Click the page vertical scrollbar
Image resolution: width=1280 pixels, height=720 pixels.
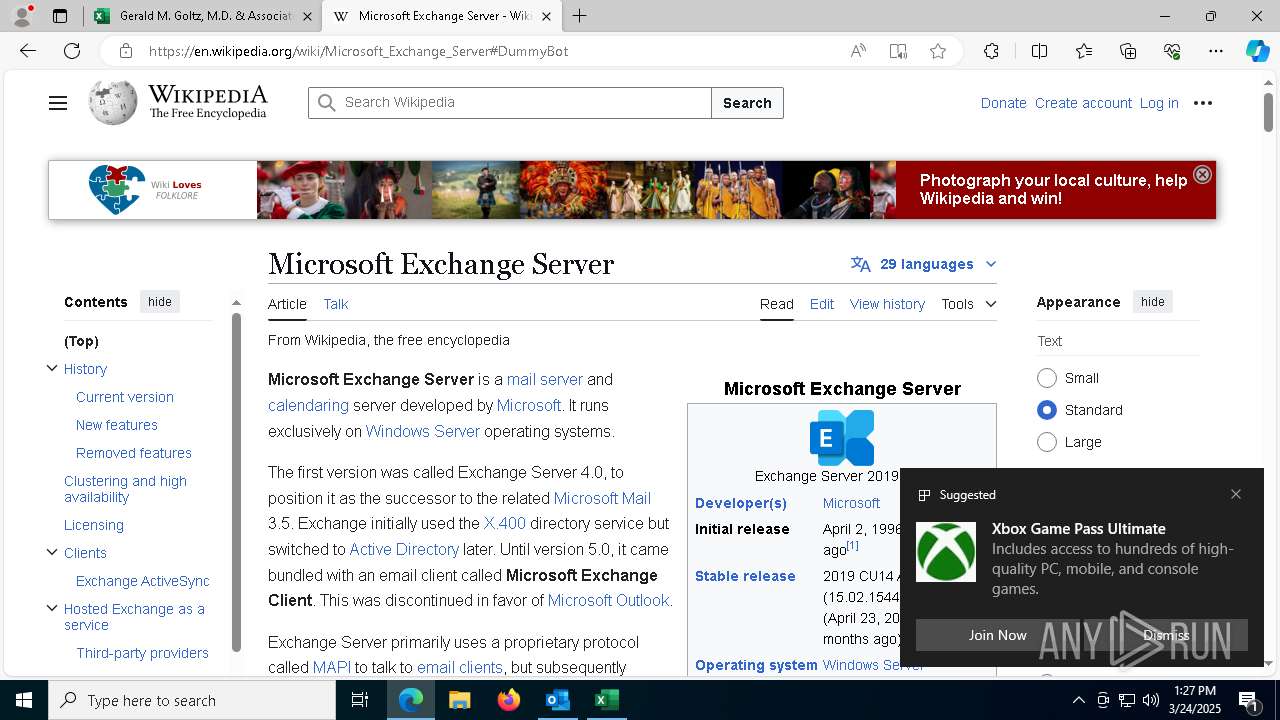(x=1269, y=112)
